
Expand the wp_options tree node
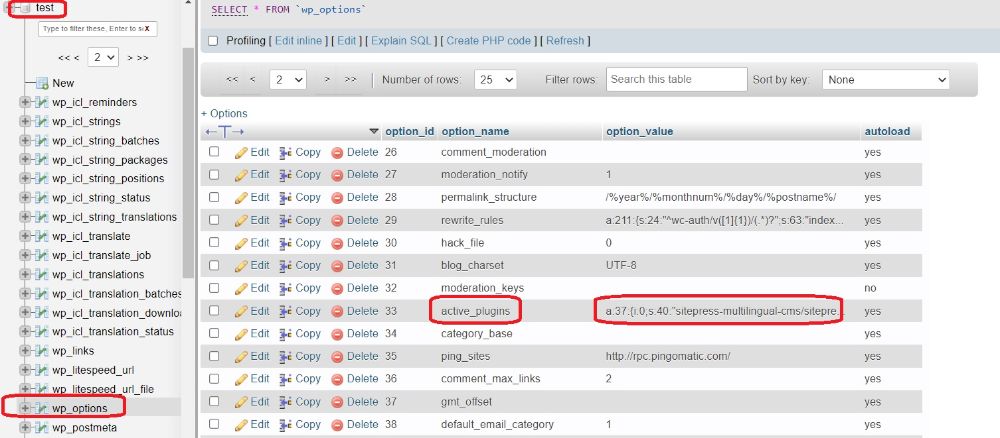25,408
